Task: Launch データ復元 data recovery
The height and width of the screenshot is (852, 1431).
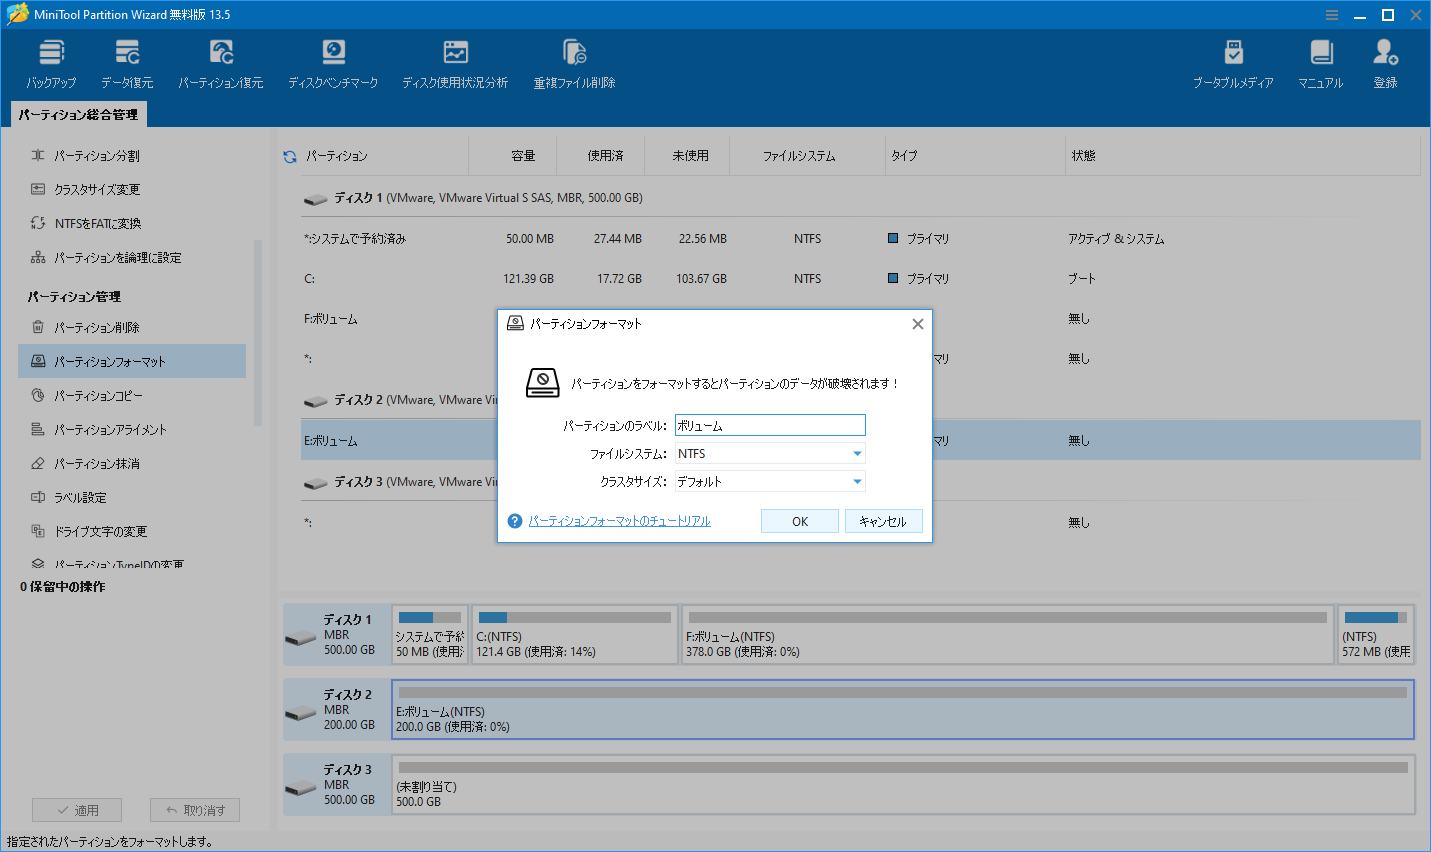Action: 126,61
